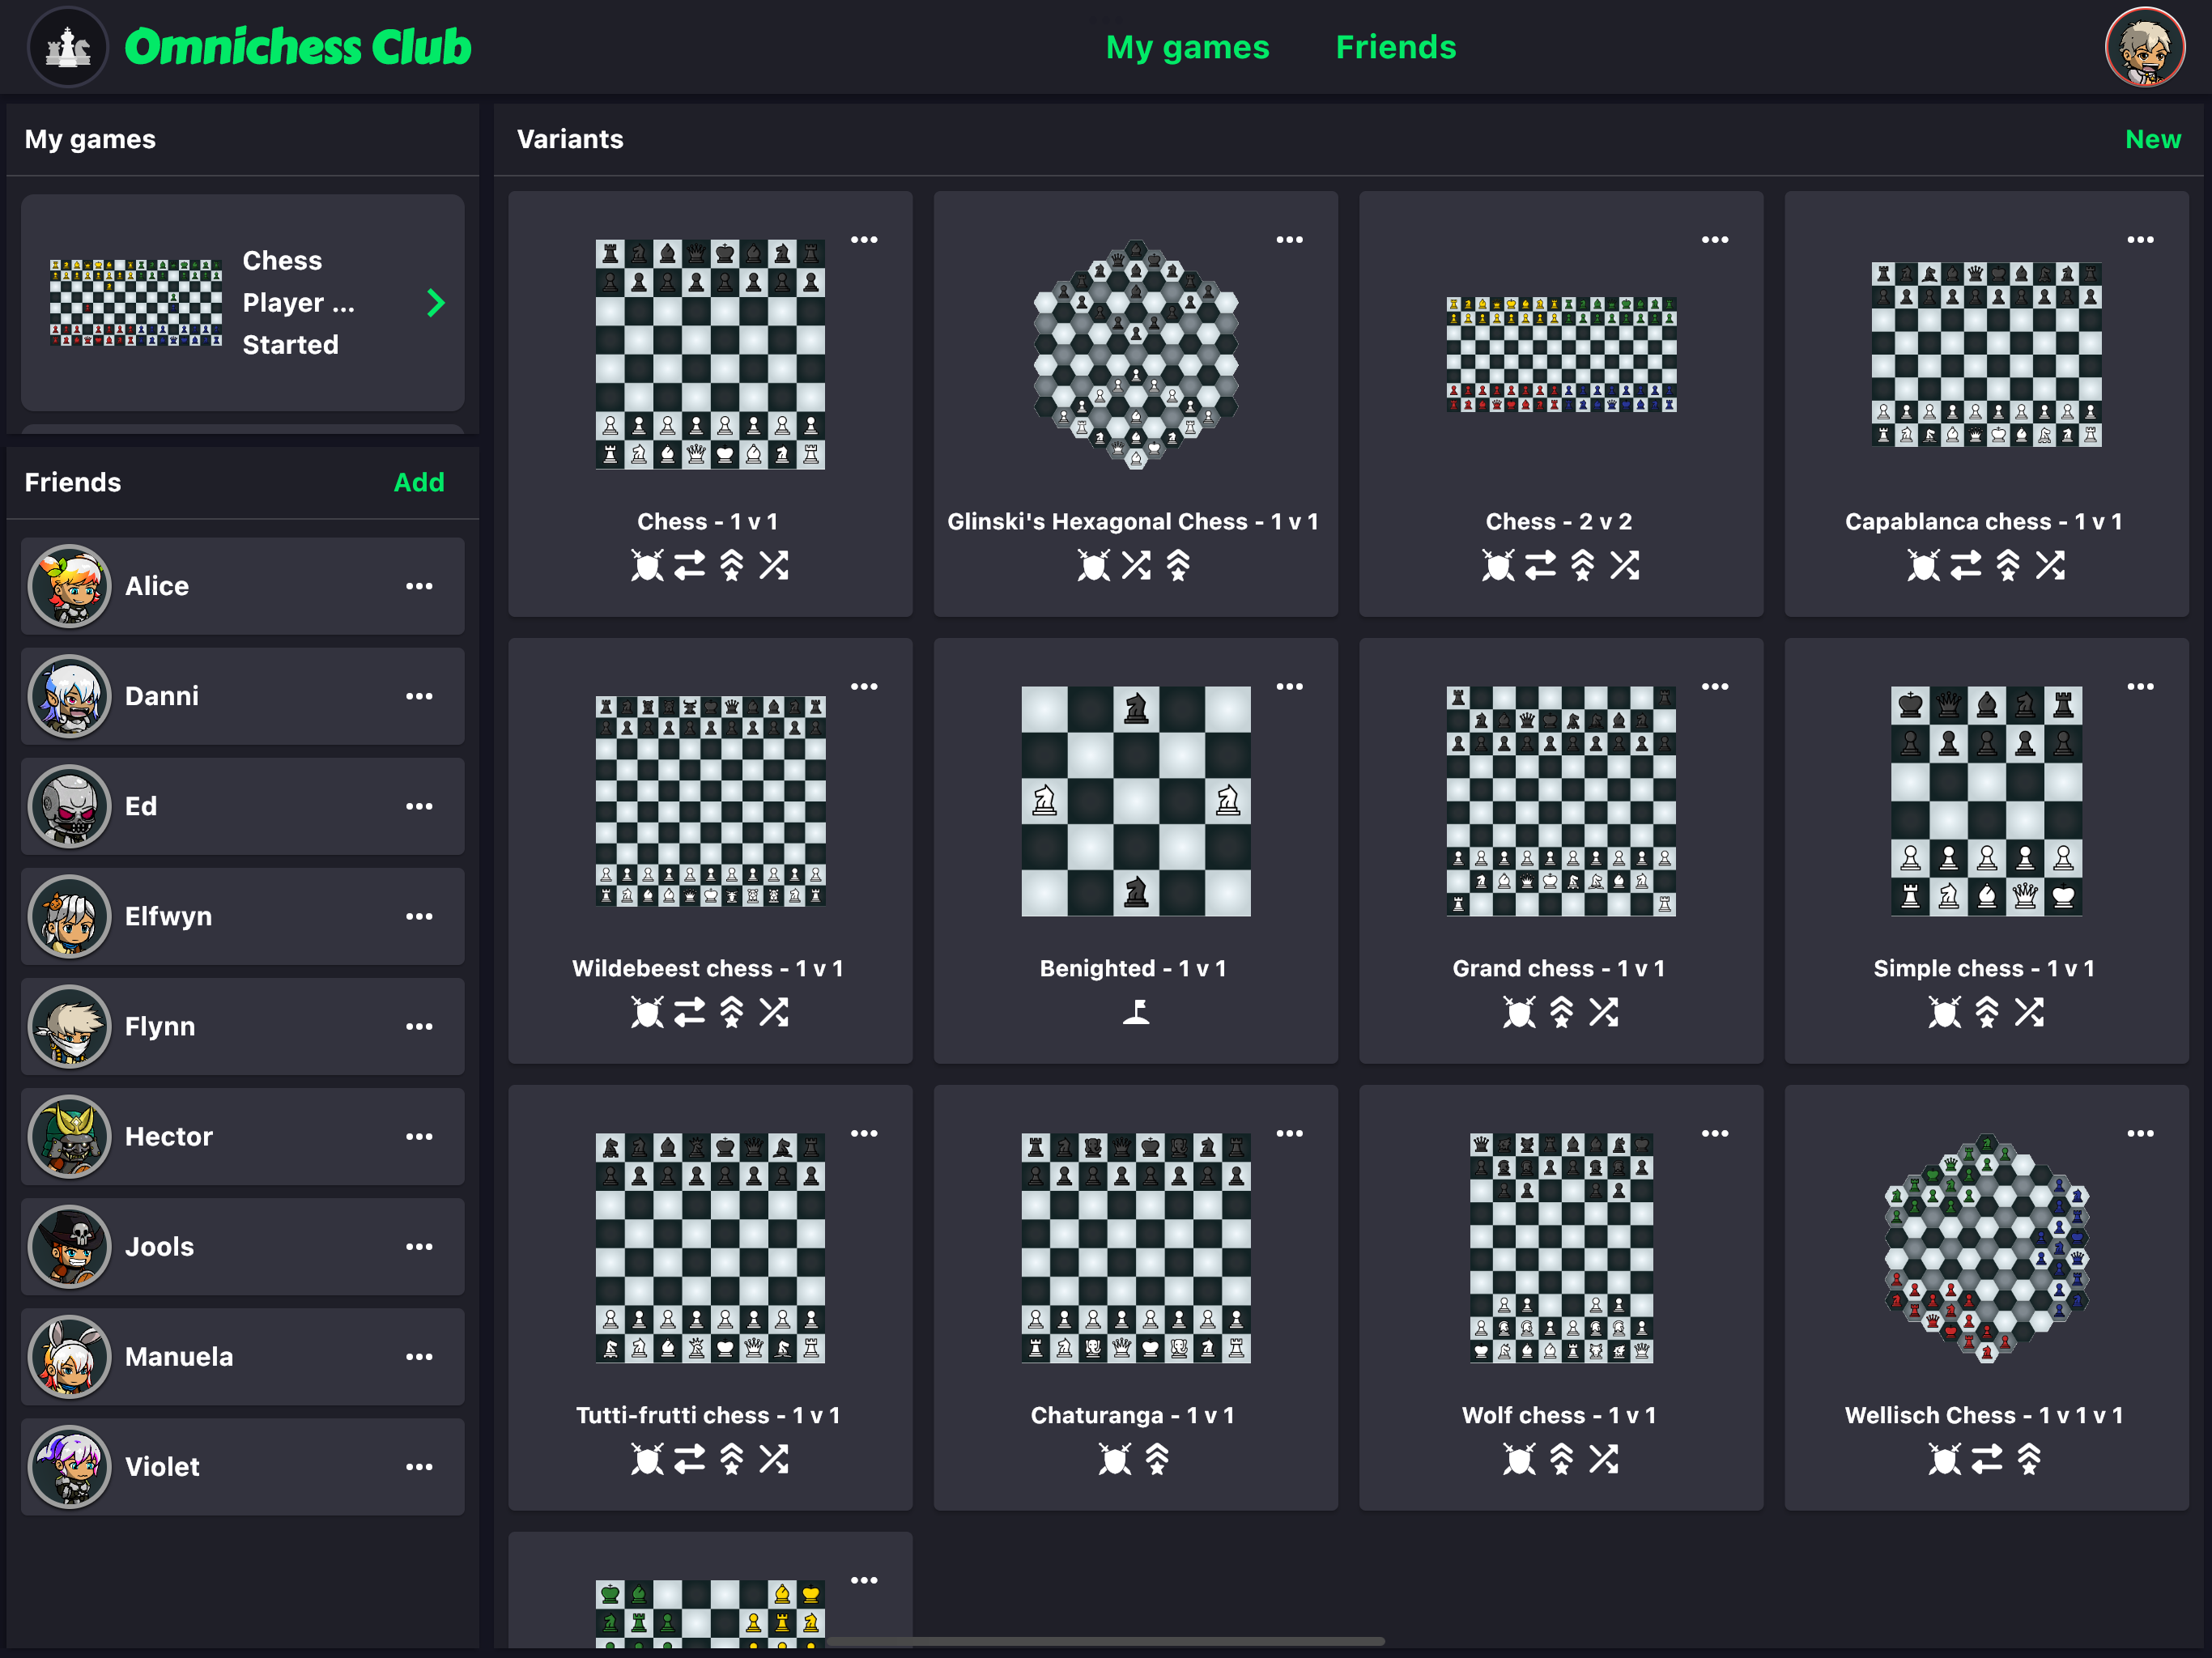This screenshot has height=1658, width=2212.
Task: Open more options on Chaturanga card
Action: point(1290,1133)
